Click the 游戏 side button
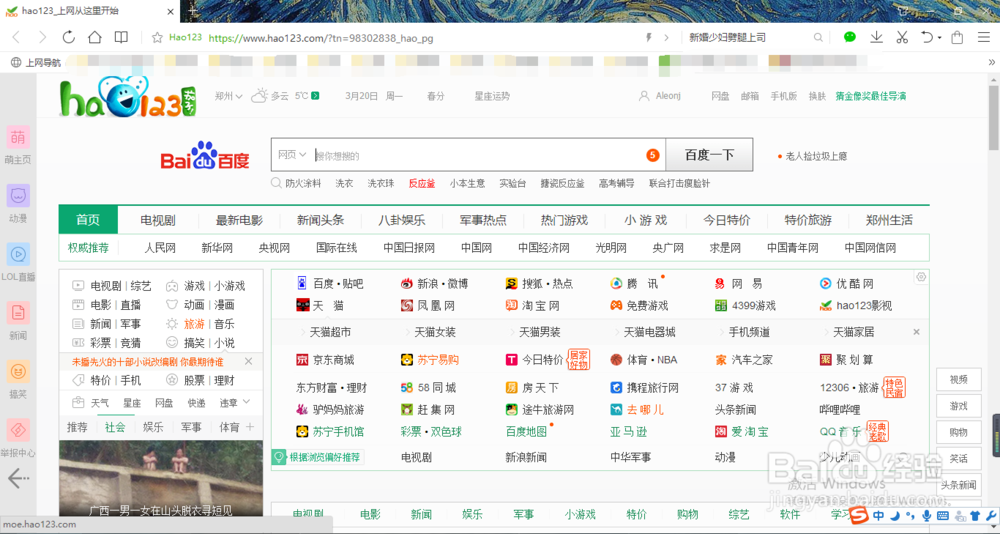Viewport: 1000px width, 534px height. click(959, 406)
